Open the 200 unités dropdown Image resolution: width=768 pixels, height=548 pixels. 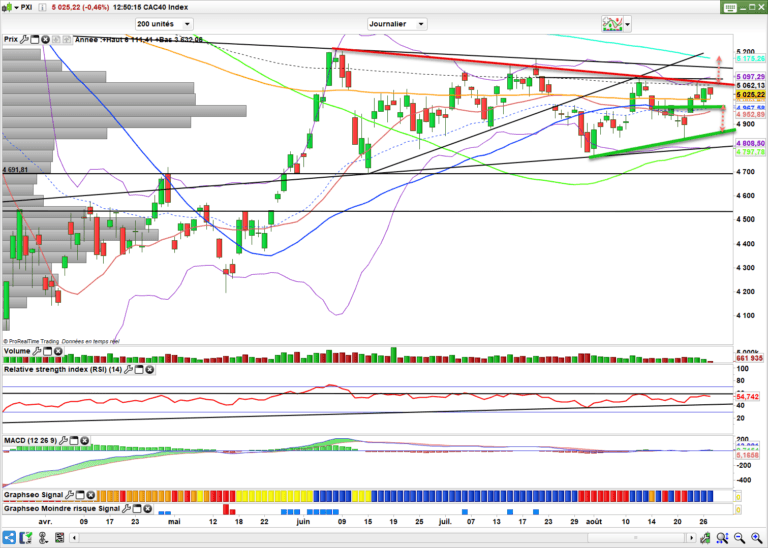[x=189, y=23]
